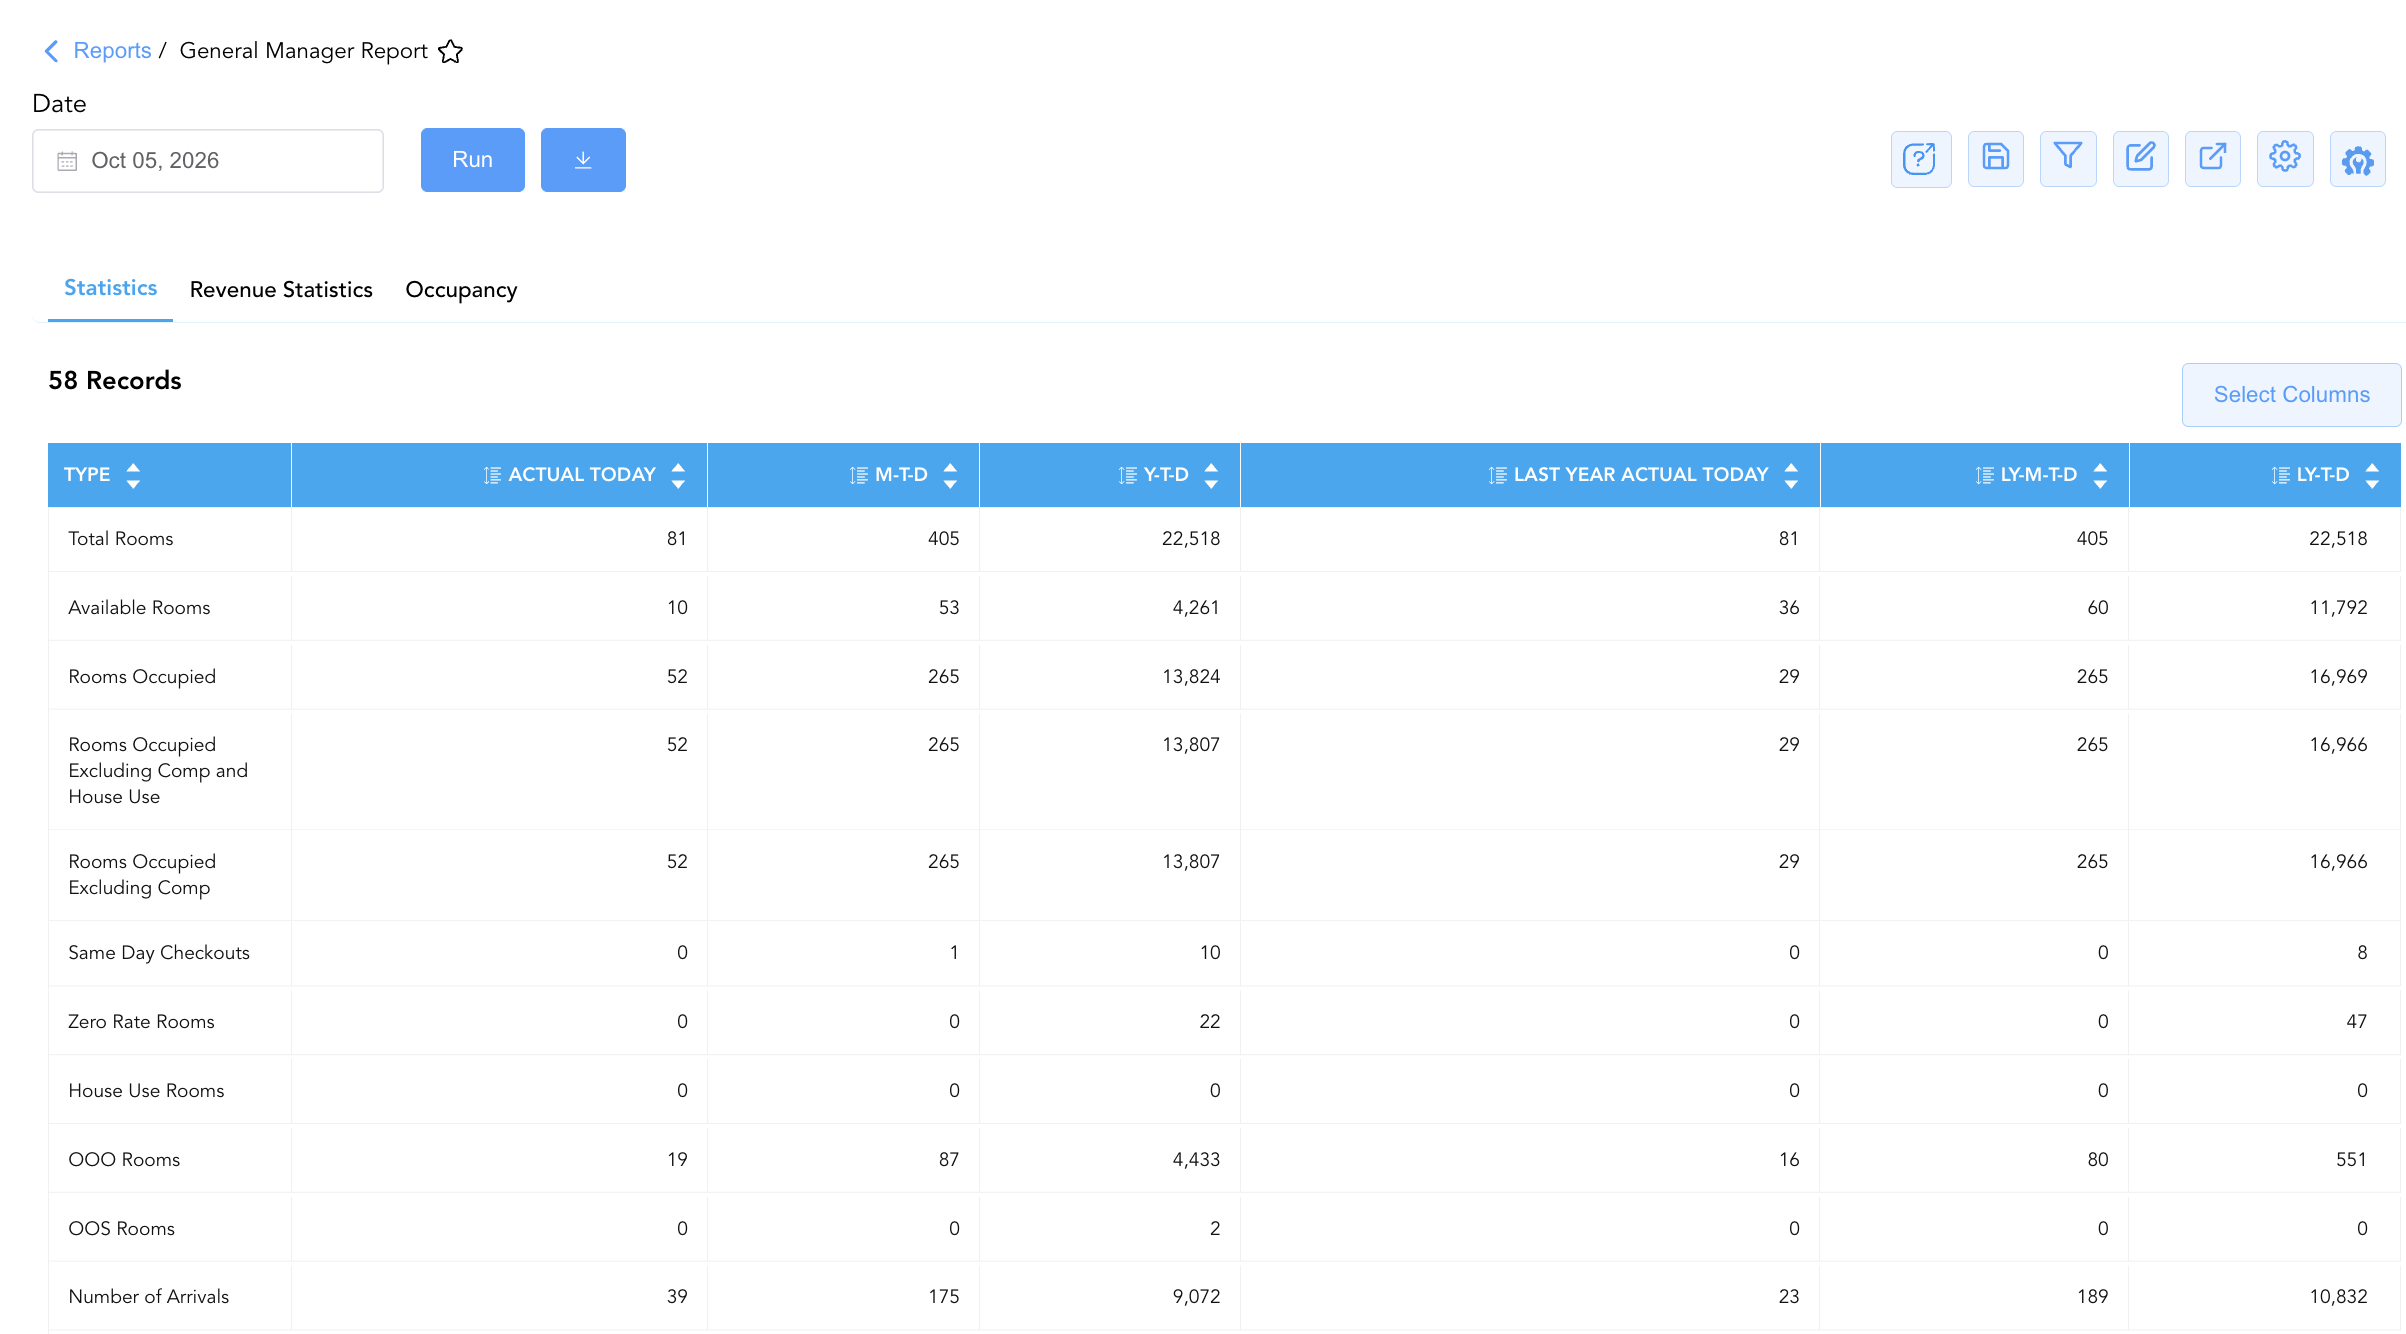Sort by LY-M-T-D column arrows
This screenshot has height=1334, width=2406.
point(2100,475)
